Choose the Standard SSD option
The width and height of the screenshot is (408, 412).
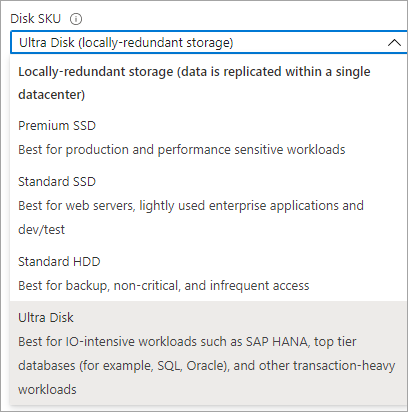[209, 205]
